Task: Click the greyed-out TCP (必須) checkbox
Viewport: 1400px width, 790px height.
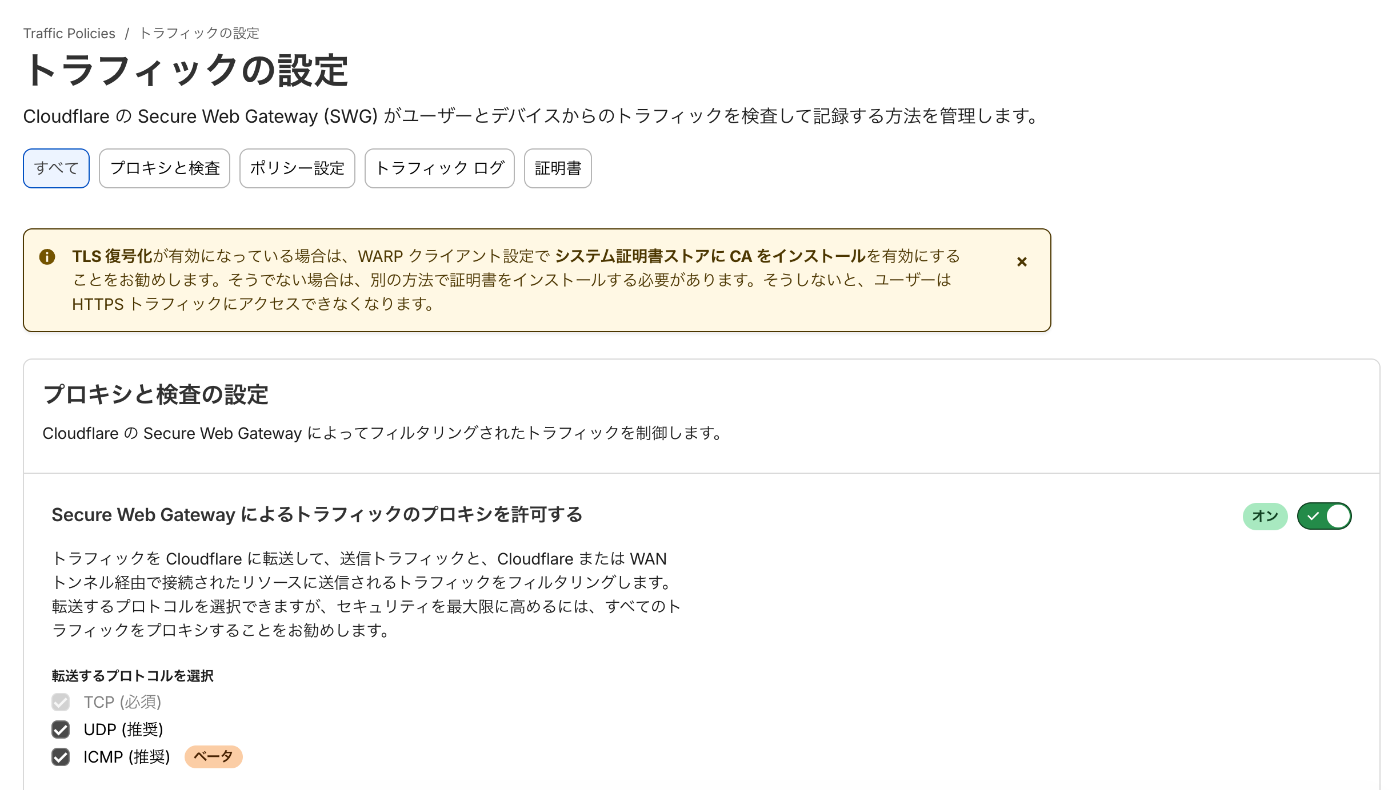Action: tap(61, 702)
